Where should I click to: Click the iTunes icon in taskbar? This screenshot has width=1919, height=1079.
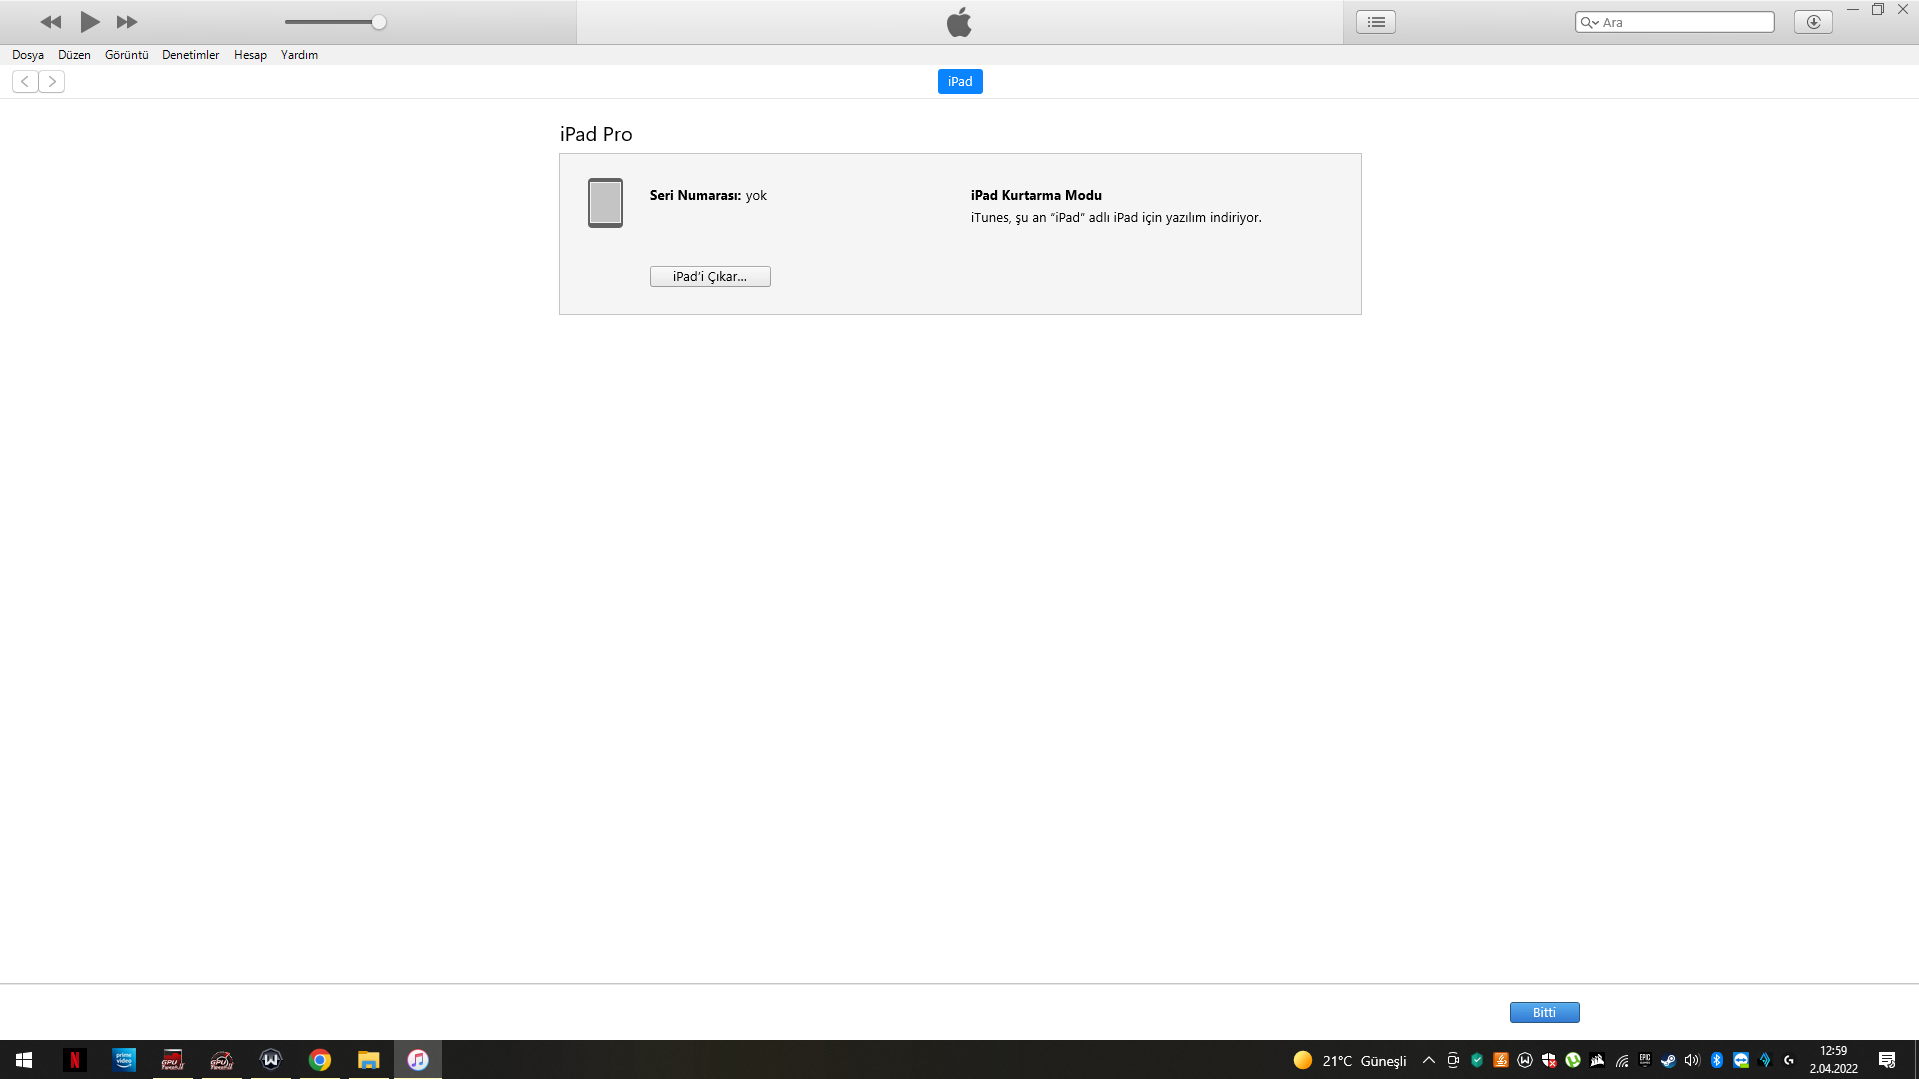[418, 1060]
